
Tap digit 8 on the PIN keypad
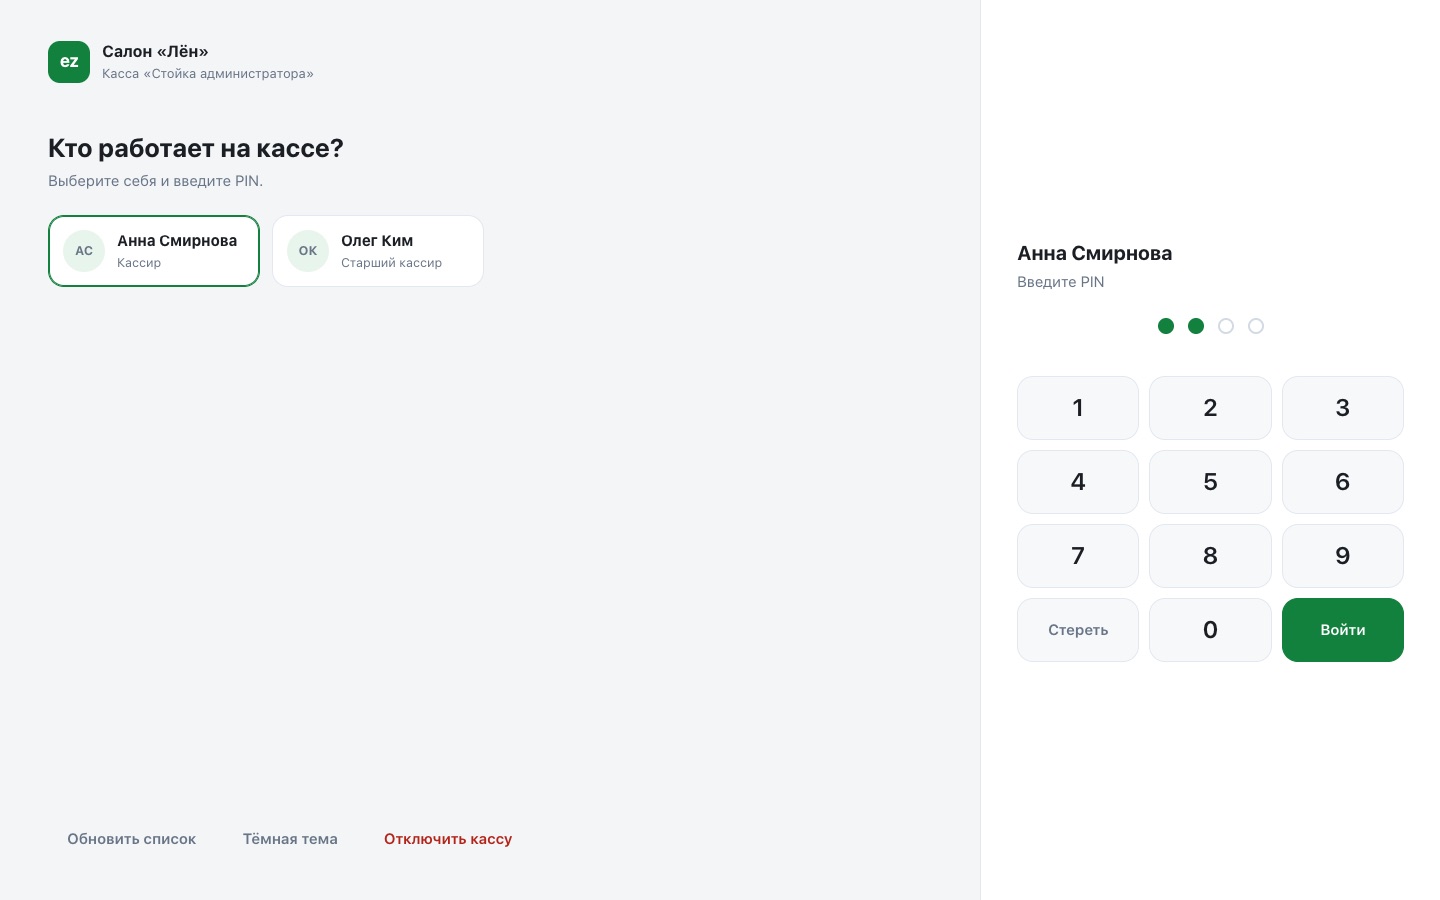point(1210,556)
